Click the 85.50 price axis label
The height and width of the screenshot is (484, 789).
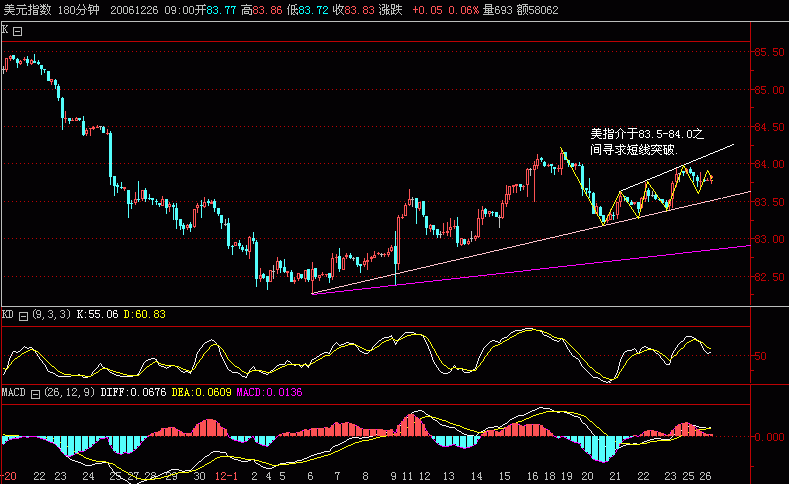pos(769,52)
